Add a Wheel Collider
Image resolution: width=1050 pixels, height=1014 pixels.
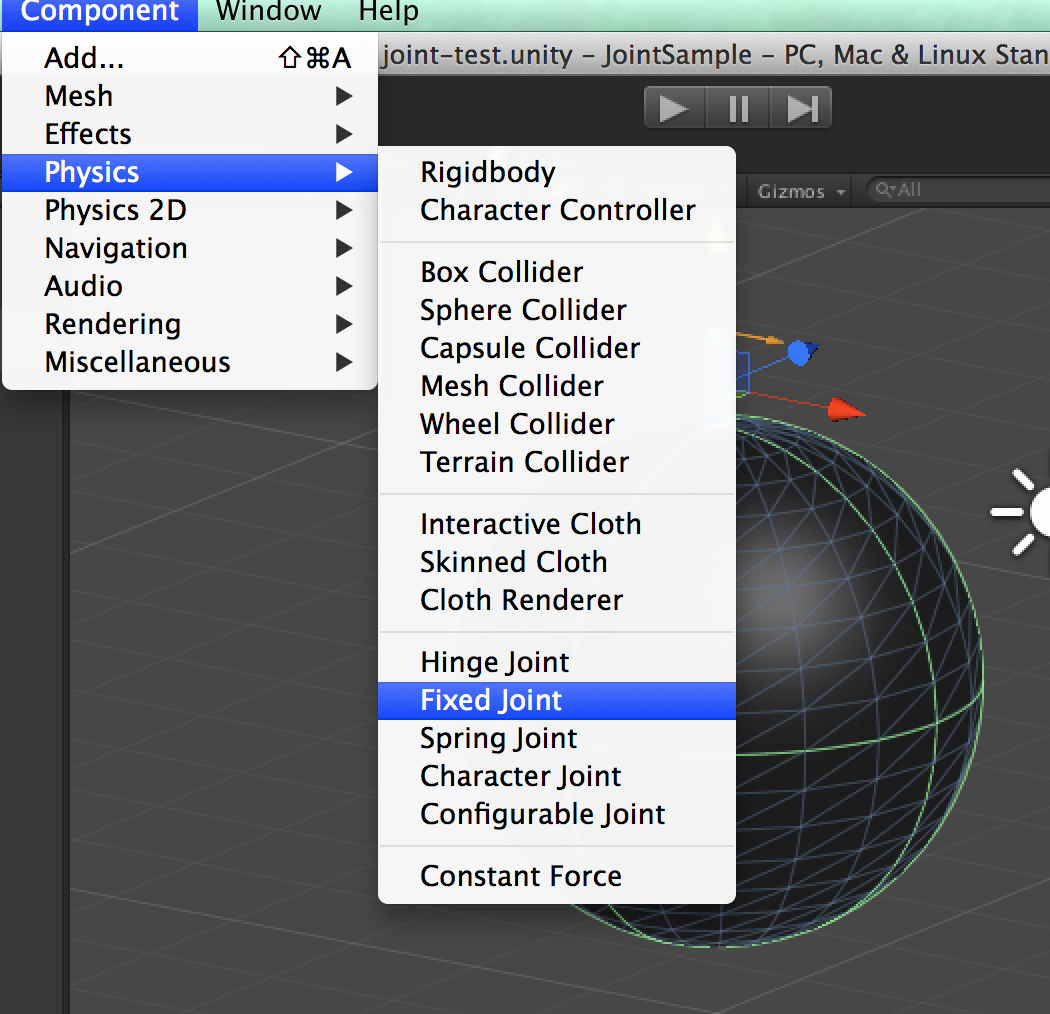(556, 425)
